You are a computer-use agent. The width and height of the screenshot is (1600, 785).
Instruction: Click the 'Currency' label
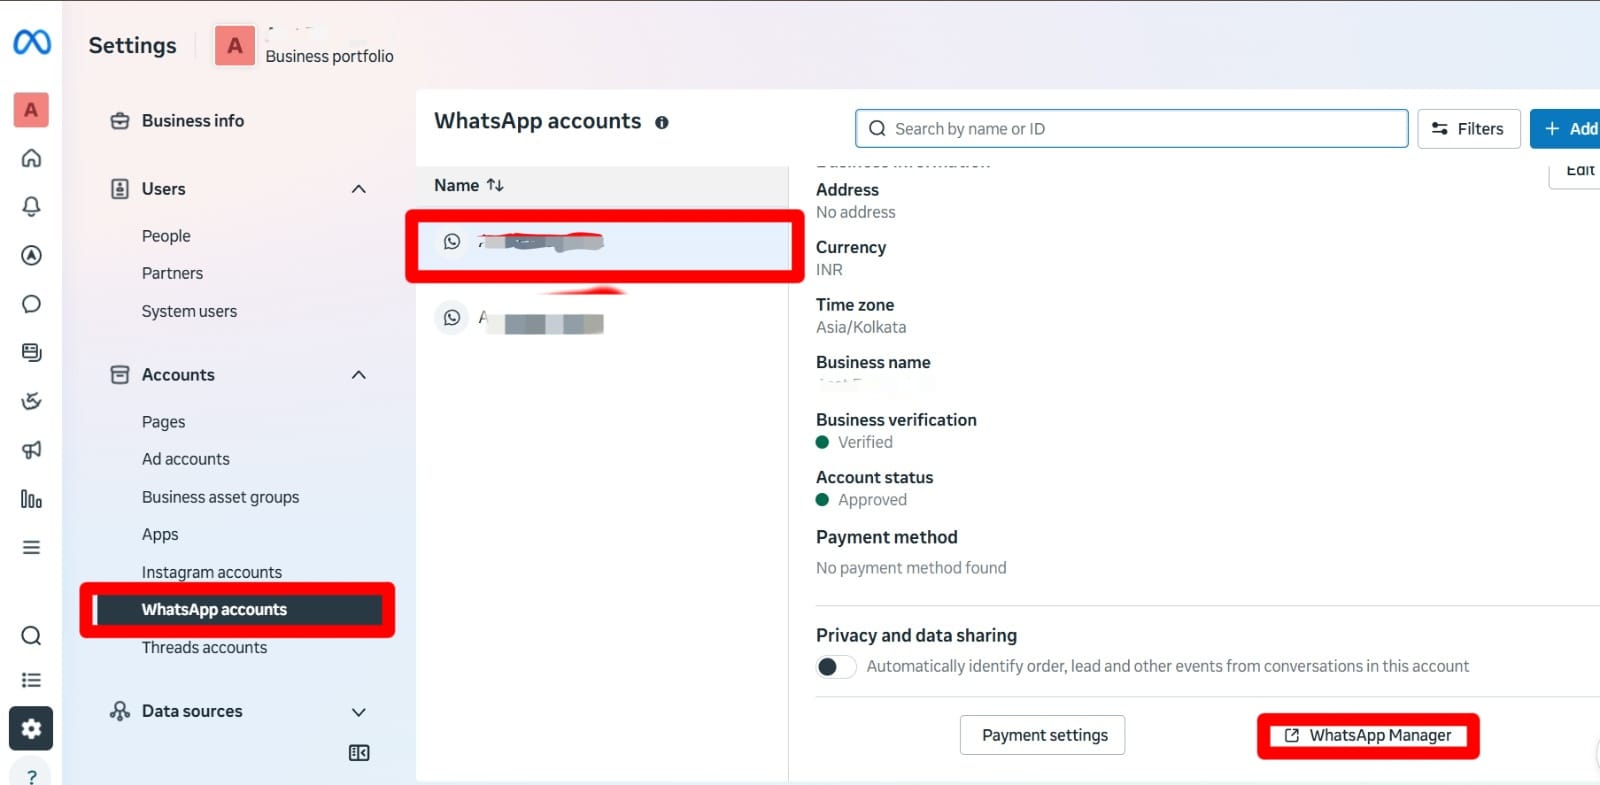coord(851,247)
